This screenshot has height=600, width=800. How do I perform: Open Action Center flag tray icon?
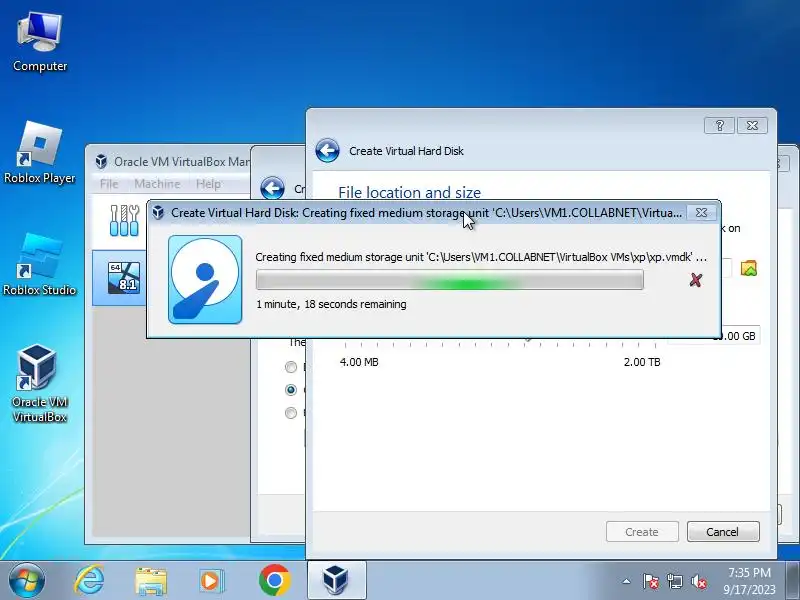(x=651, y=581)
